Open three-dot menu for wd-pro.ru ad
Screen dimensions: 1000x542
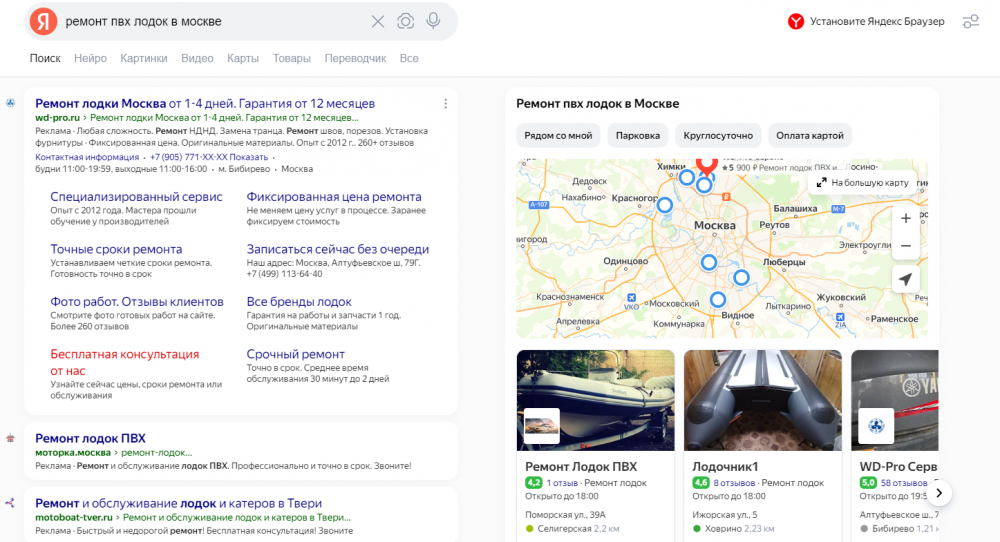pos(446,103)
